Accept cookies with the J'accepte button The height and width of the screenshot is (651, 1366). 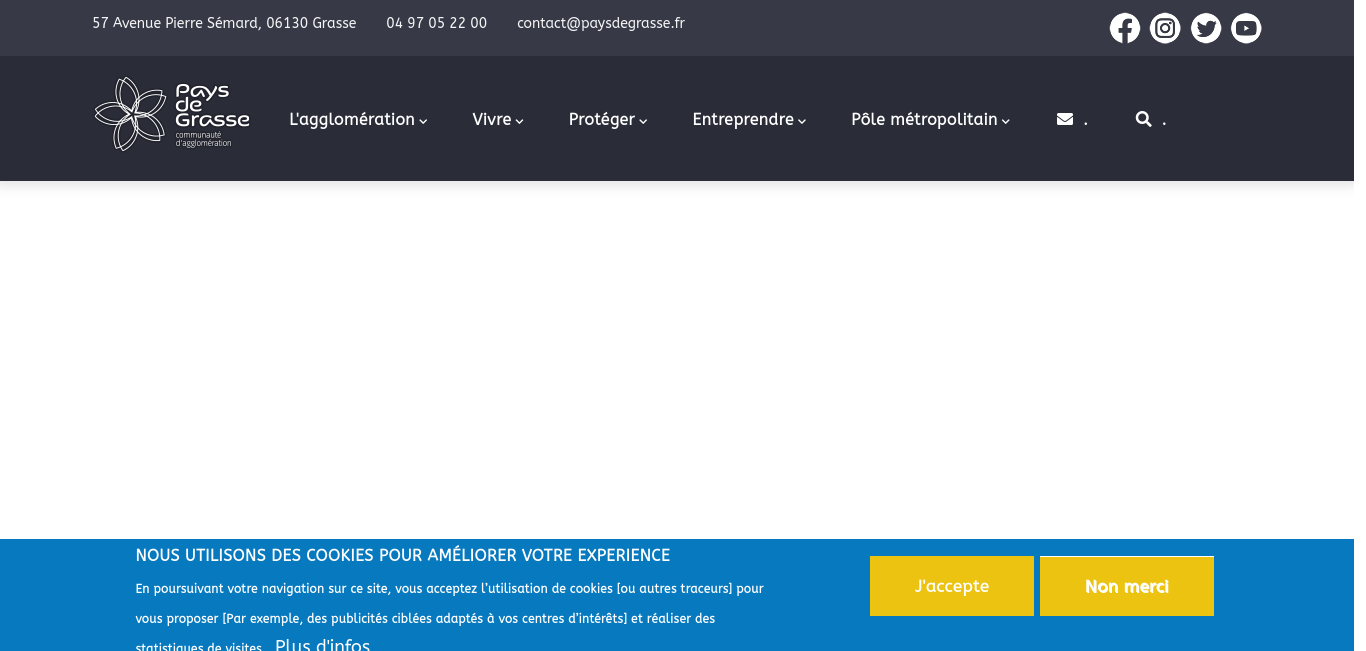point(951,586)
